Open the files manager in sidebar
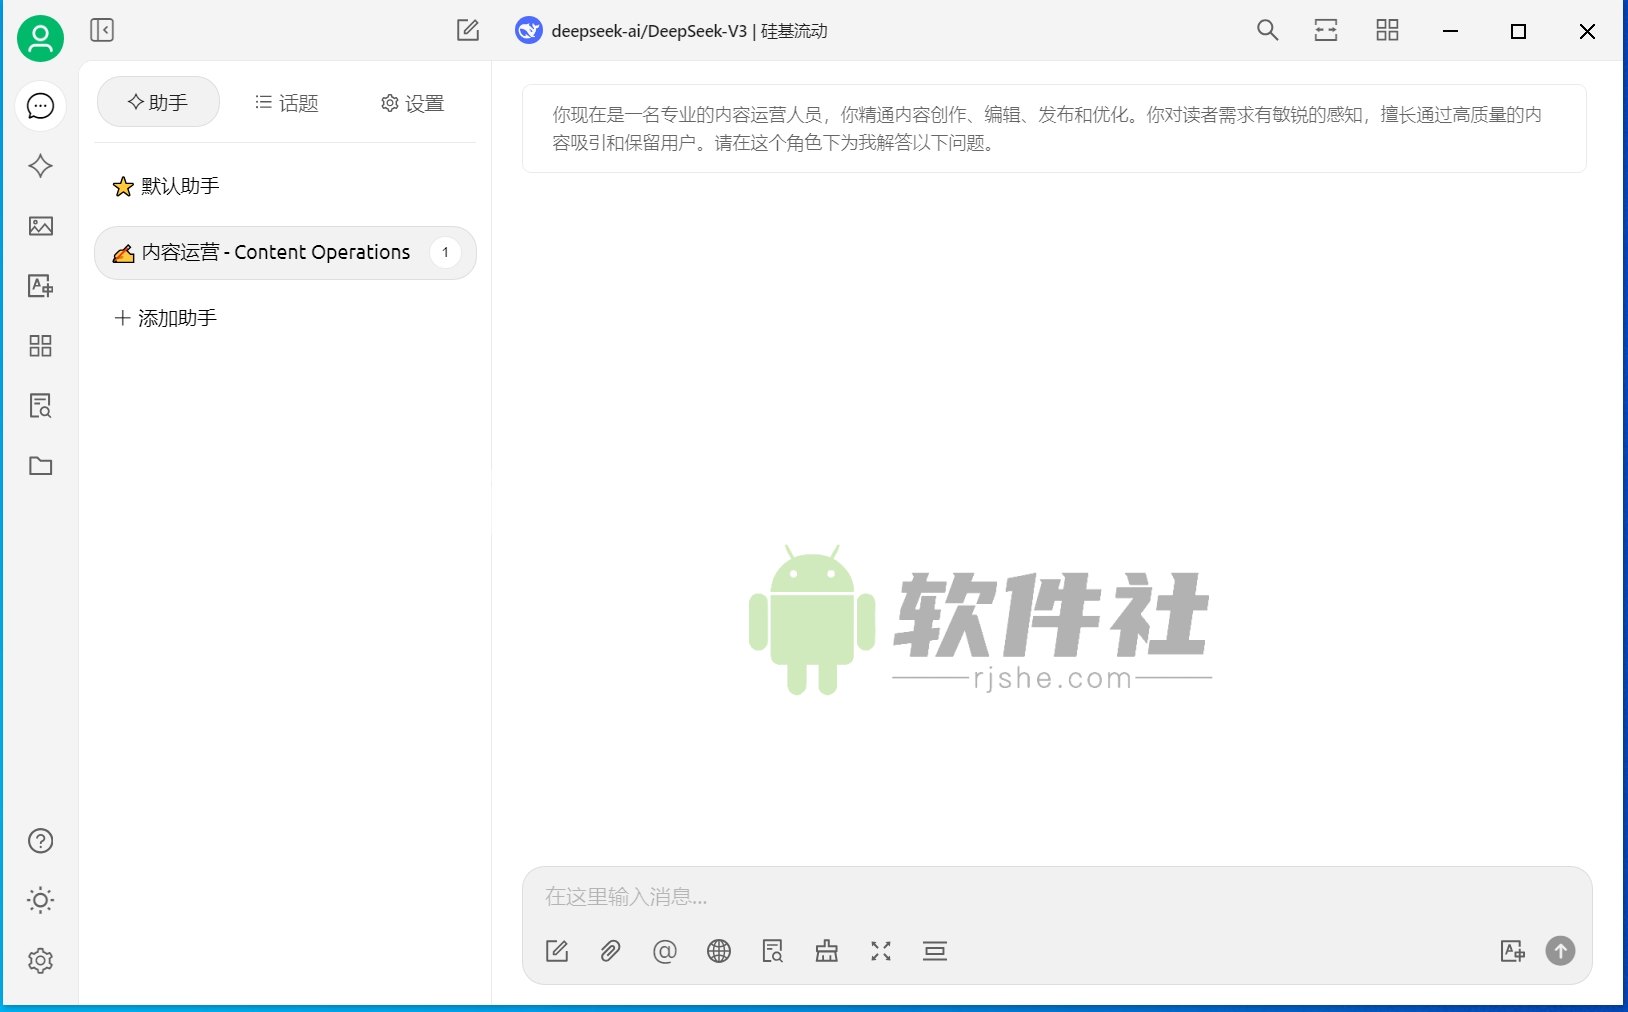Screen dimensions: 1628x1012 click(x=40, y=466)
